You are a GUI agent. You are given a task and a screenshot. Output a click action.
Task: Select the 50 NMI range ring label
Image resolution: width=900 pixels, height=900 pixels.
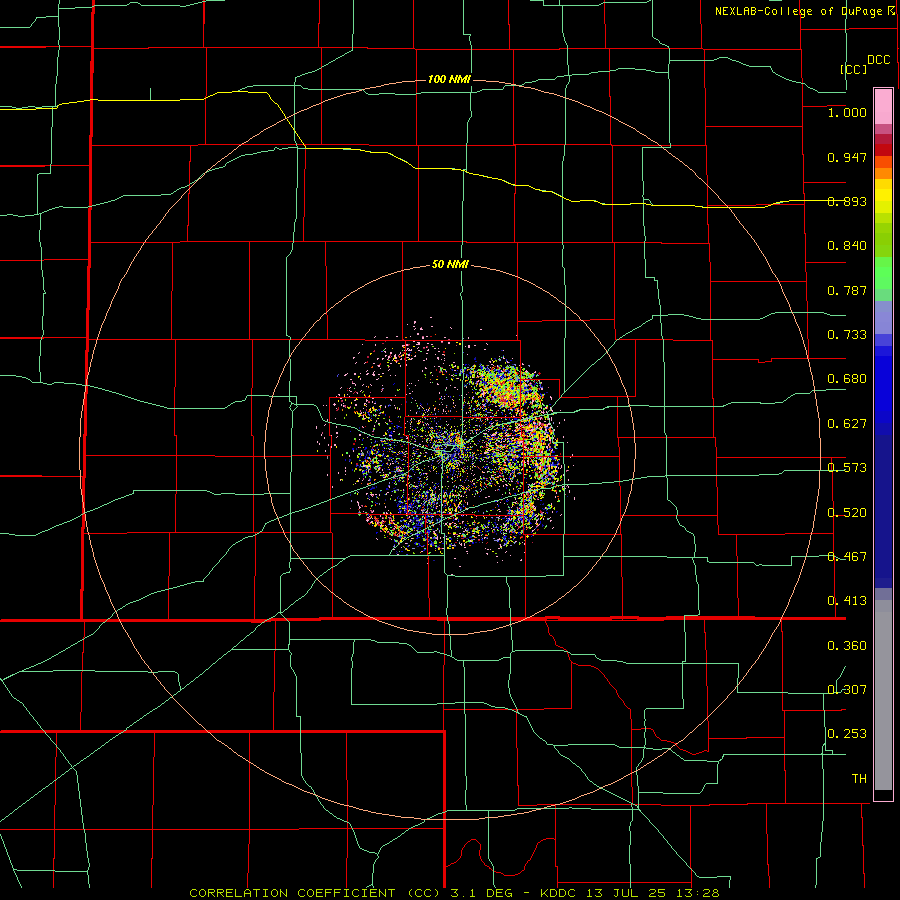tap(450, 264)
